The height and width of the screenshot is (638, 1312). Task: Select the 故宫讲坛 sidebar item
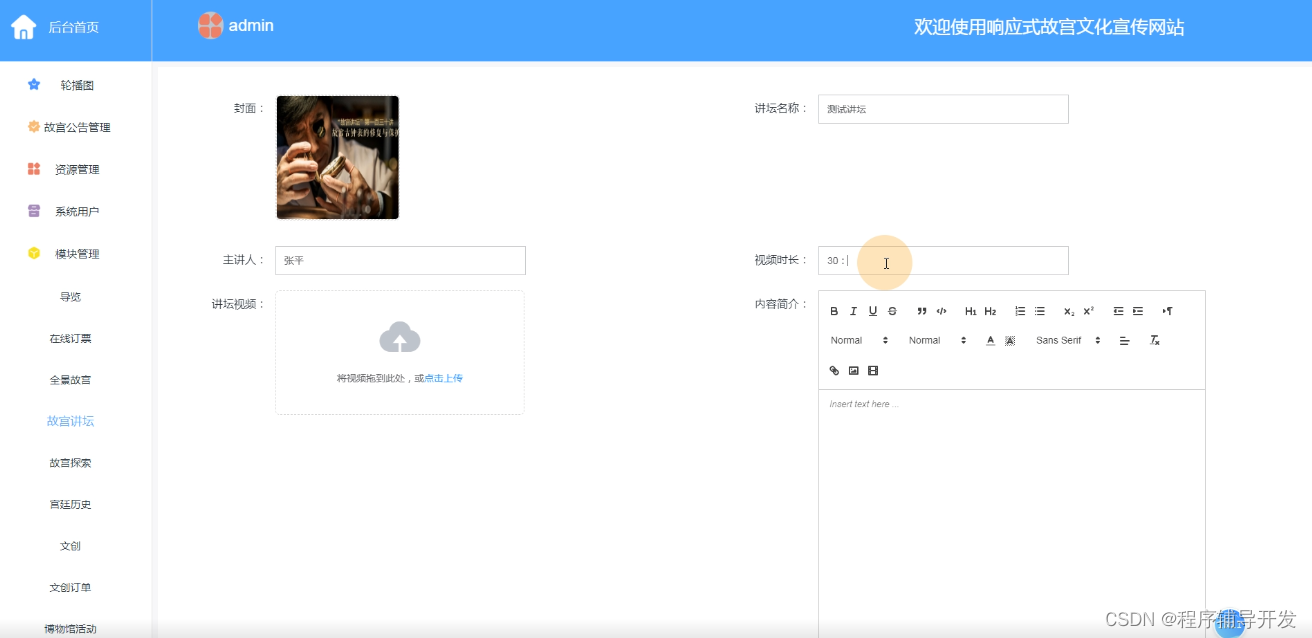[x=70, y=421]
